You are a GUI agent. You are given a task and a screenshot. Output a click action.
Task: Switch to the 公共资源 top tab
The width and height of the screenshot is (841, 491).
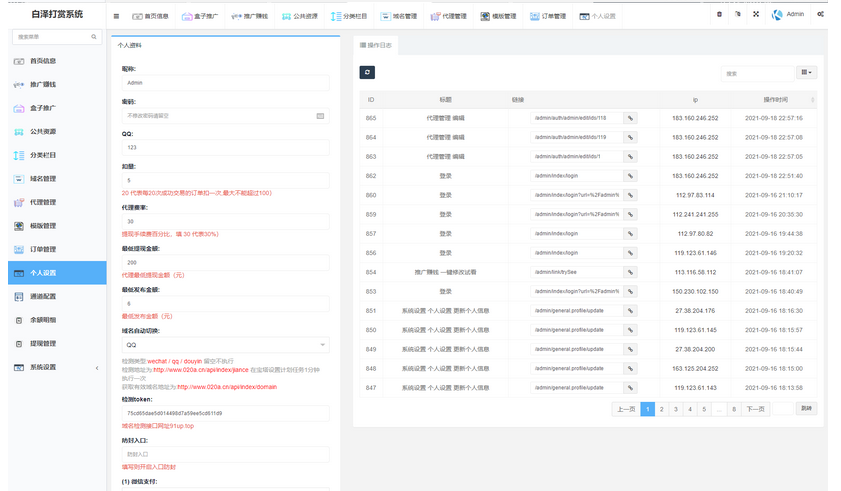pos(299,16)
